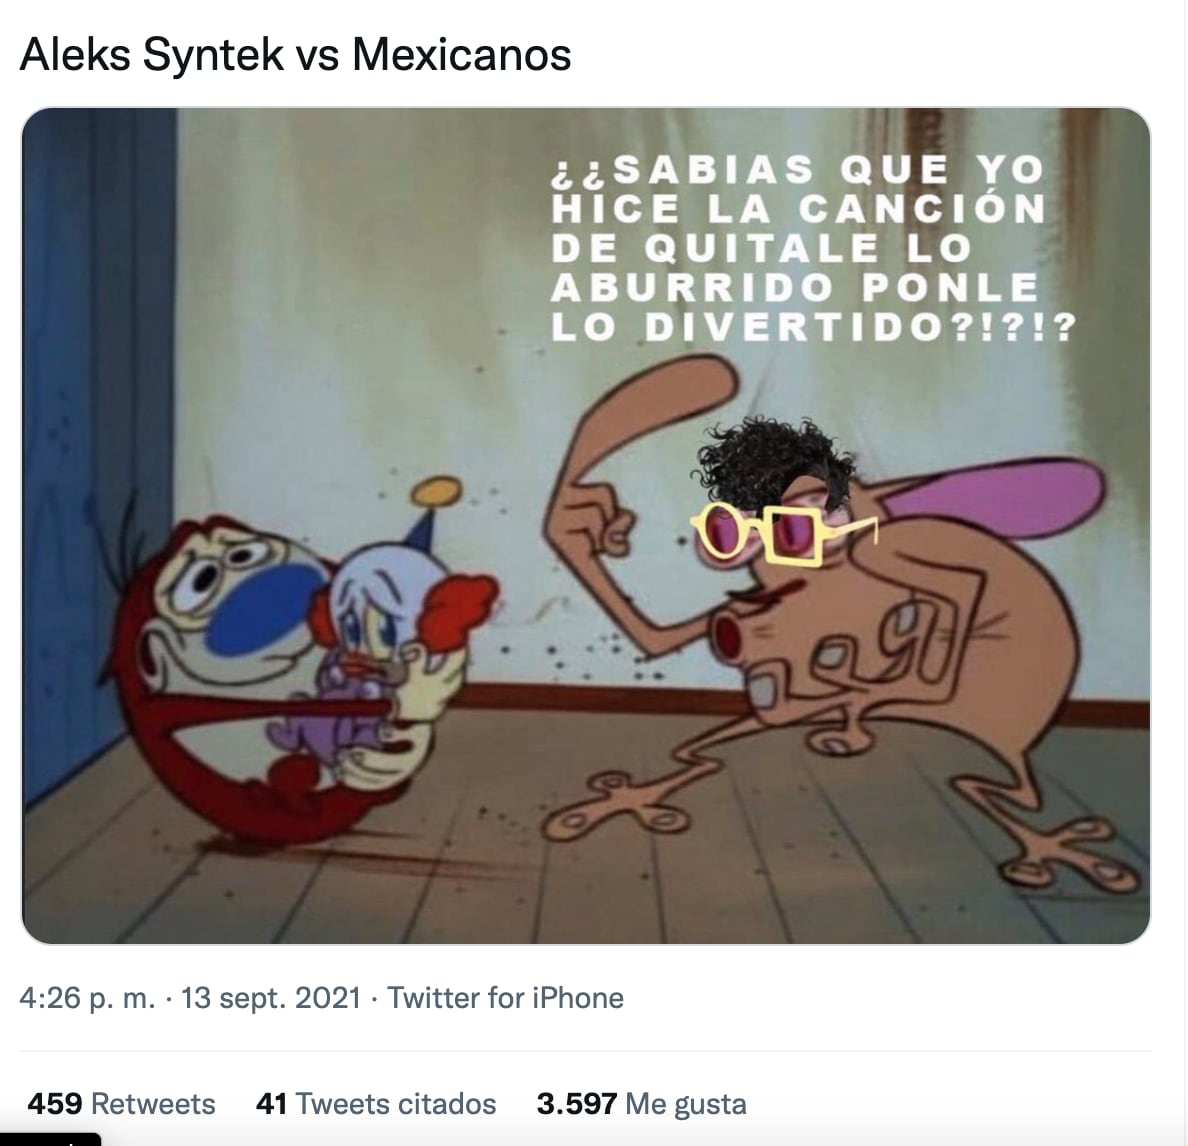The width and height of the screenshot is (1188, 1146).
Task: View the 3.597 Me gusta list
Action: tap(641, 1104)
